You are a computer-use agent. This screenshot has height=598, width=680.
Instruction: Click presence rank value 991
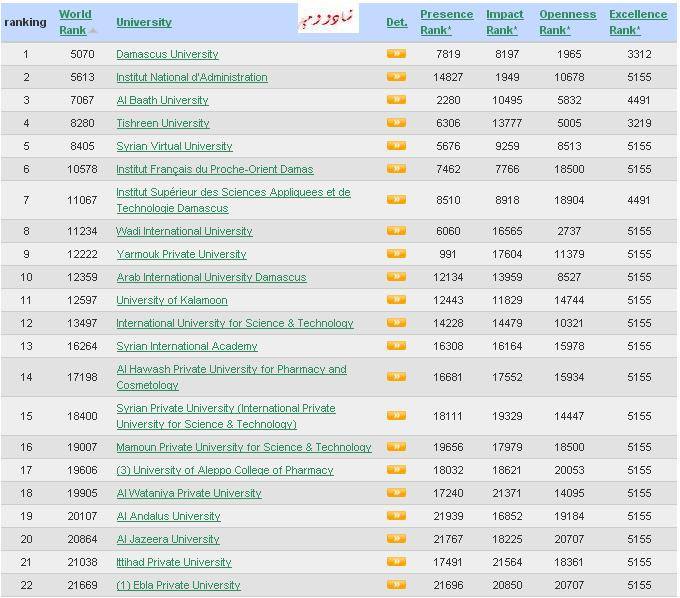coord(448,254)
